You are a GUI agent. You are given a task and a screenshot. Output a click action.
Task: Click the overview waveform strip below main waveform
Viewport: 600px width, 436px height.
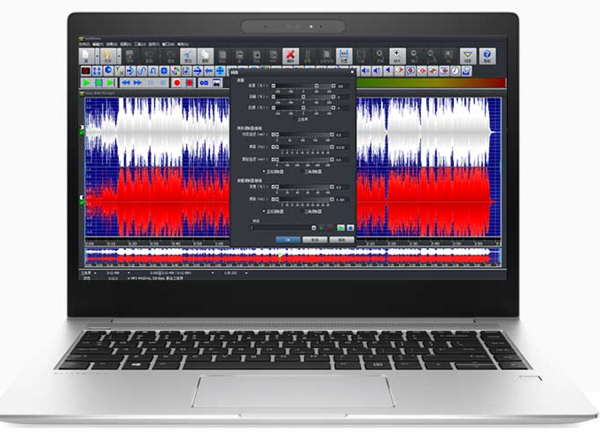click(x=290, y=257)
